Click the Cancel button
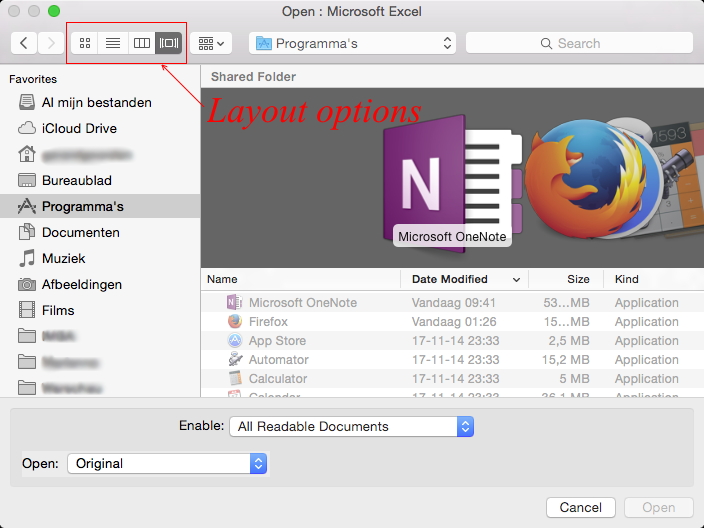 click(581, 507)
